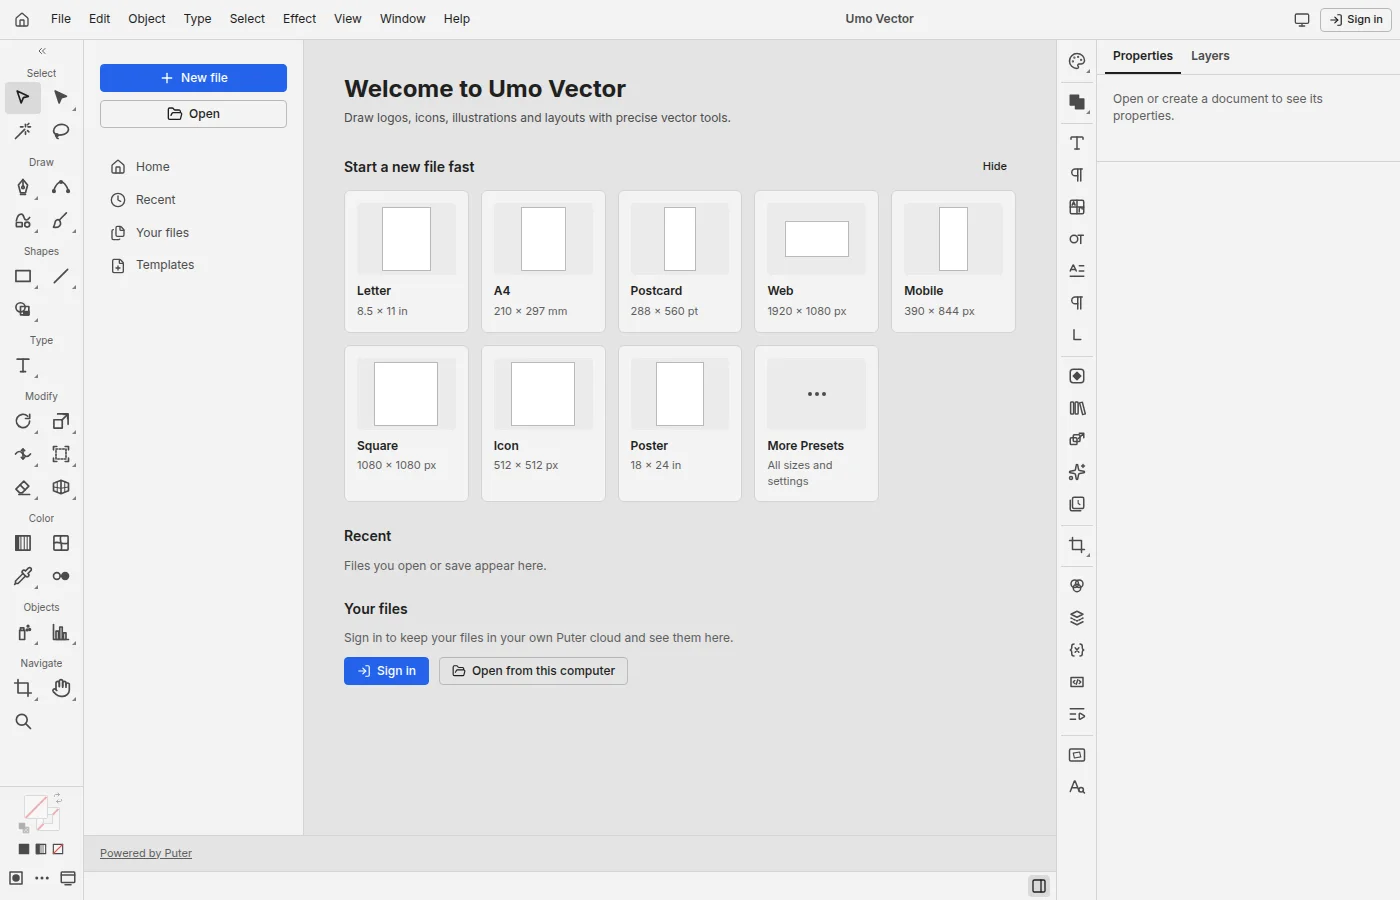The image size is (1400, 900).
Task: Set the paint mode to None
Action: [x=58, y=849]
